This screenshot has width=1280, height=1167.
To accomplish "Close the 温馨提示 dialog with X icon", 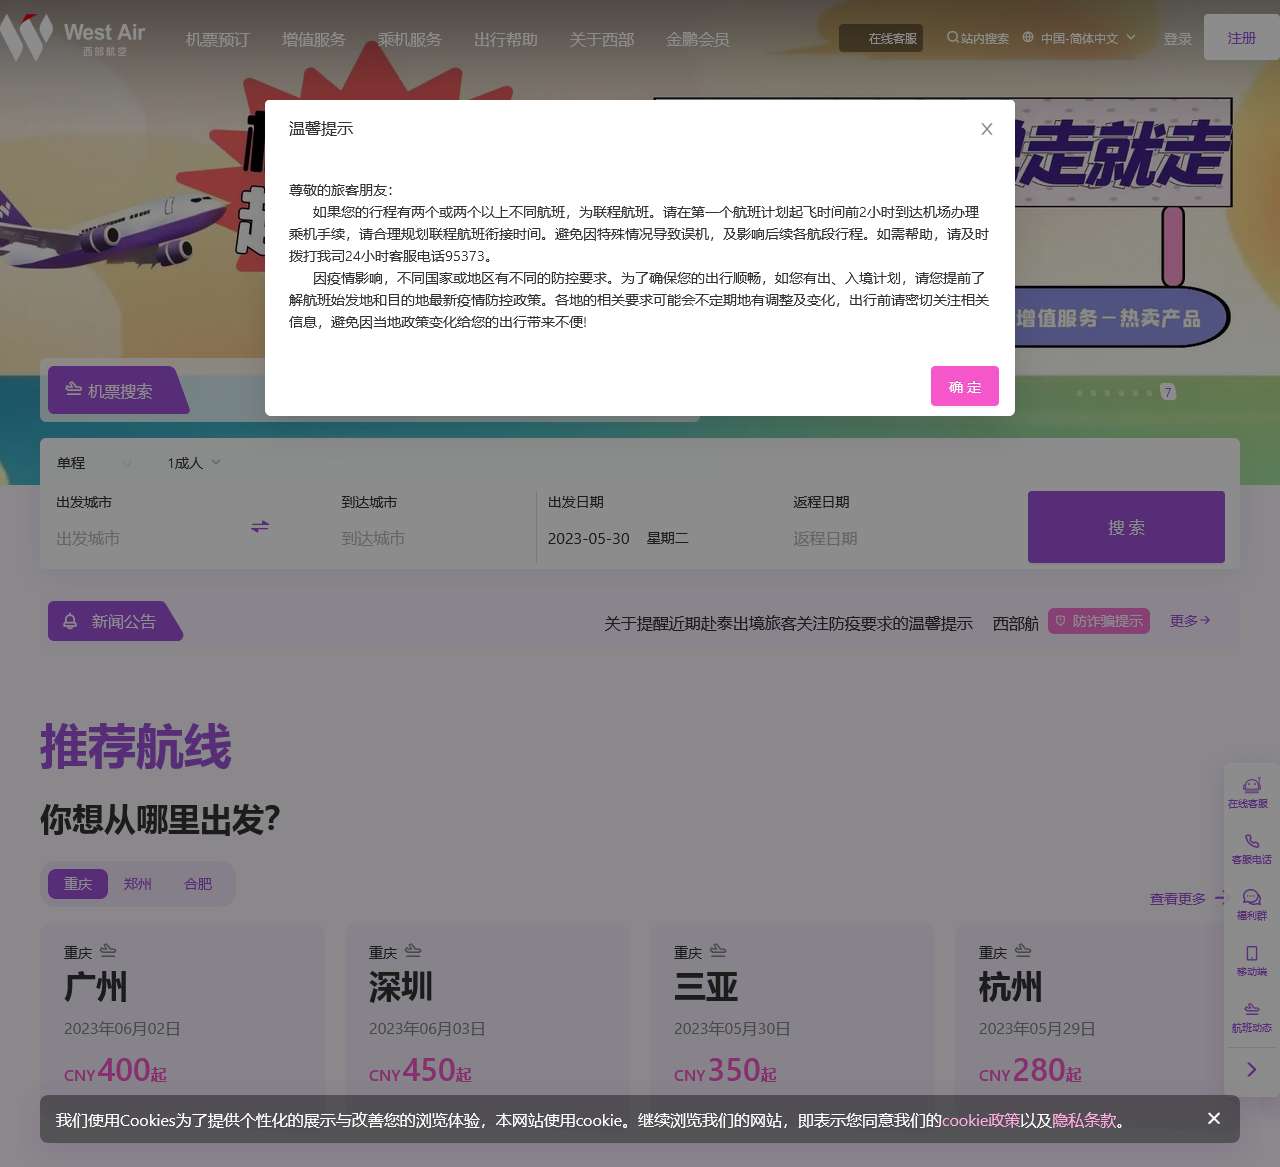I will [x=986, y=129].
